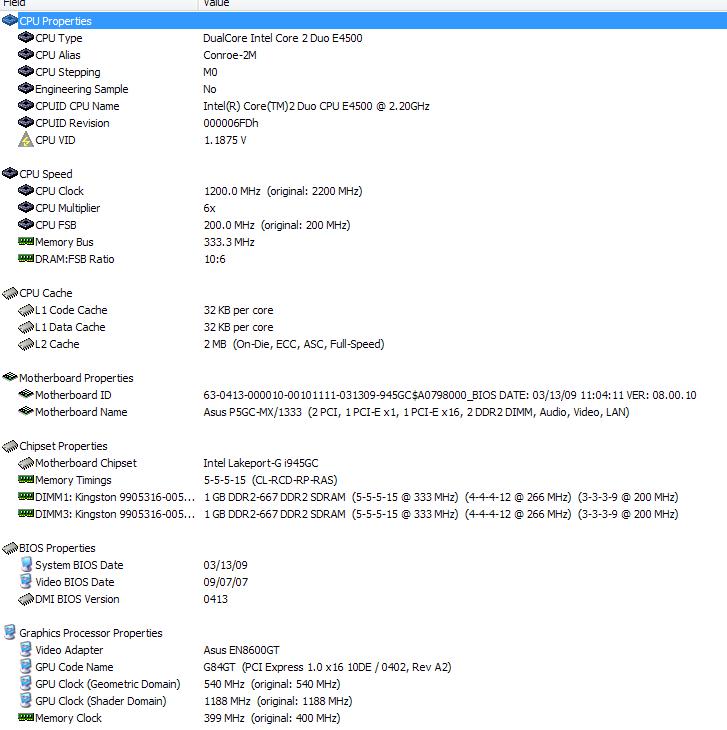This screenshot has height=730, width=727.
Task: Click the icon beside CPUID Revision
Action: coord(26,122)
